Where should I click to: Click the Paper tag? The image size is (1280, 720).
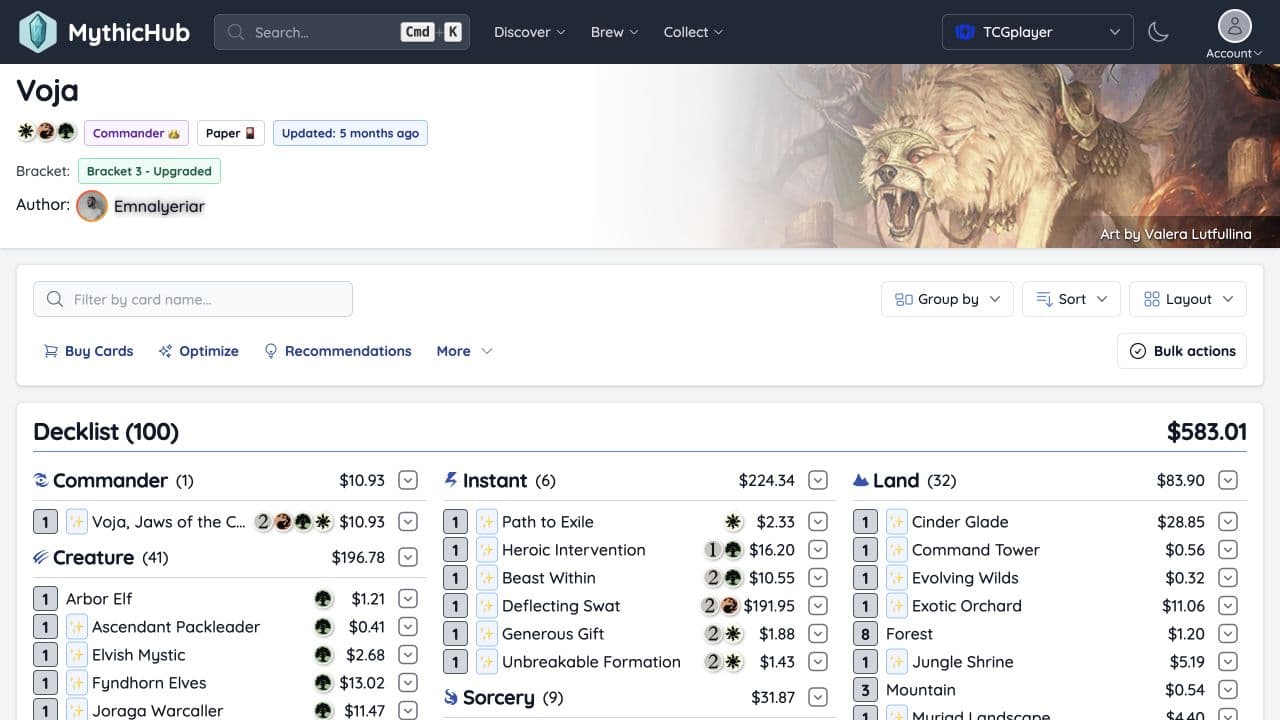pyautogui.click(x=231, y=133)
